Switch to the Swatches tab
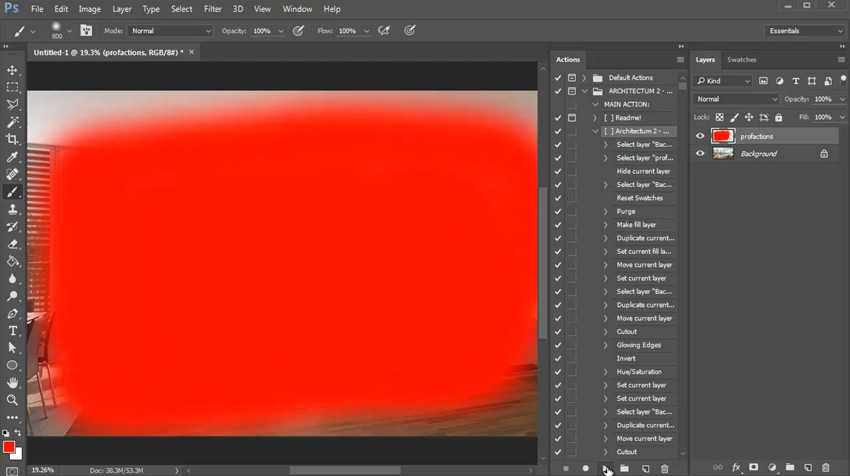Image resolution: width=850 pixels, height=476 pixels. tap(741, 60)
